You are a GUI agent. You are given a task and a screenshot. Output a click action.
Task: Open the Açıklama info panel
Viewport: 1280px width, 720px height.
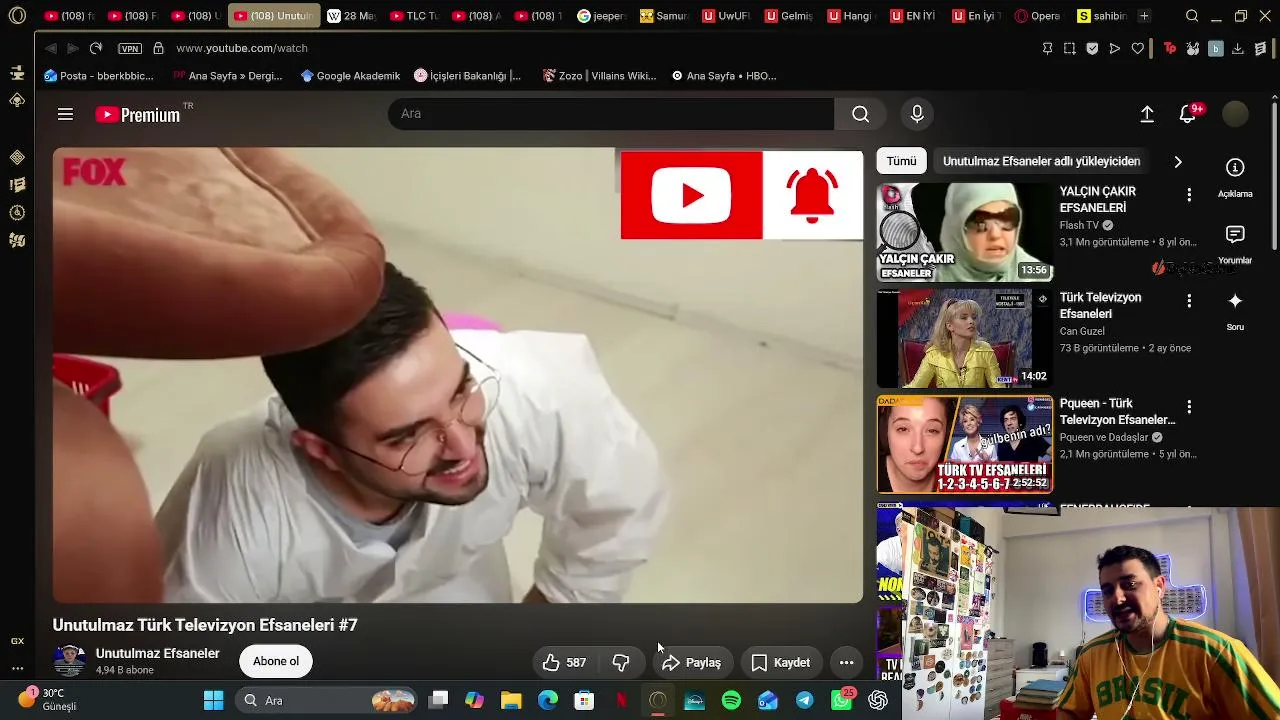tap(1235, 177)
